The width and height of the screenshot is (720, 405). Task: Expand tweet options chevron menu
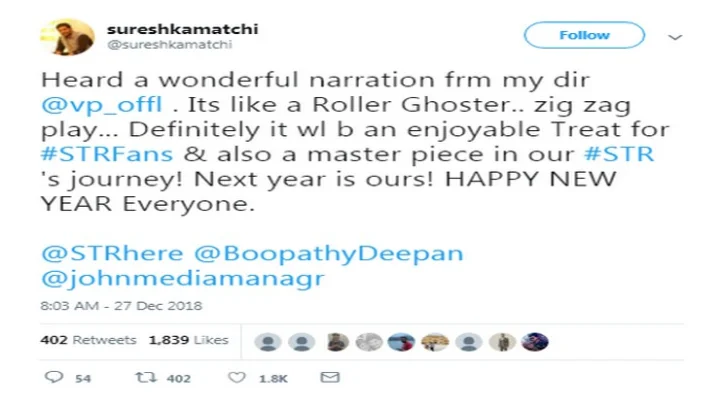click(x=675, y=37)
